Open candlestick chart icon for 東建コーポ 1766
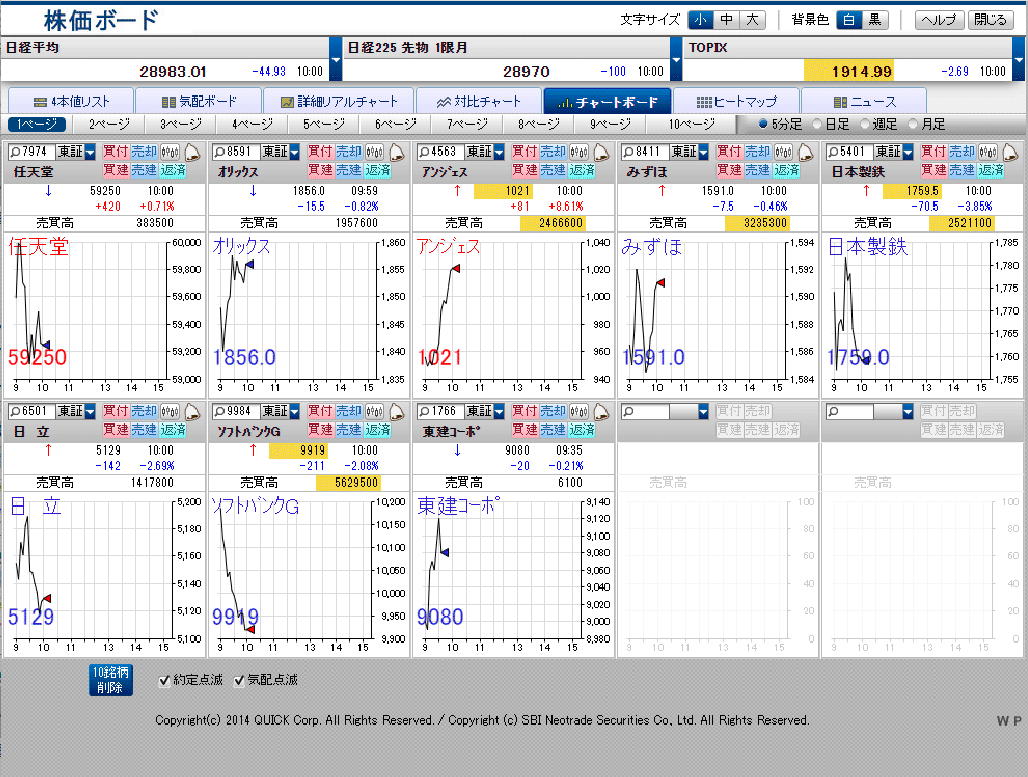1028x777 pixels. [579, 412]
